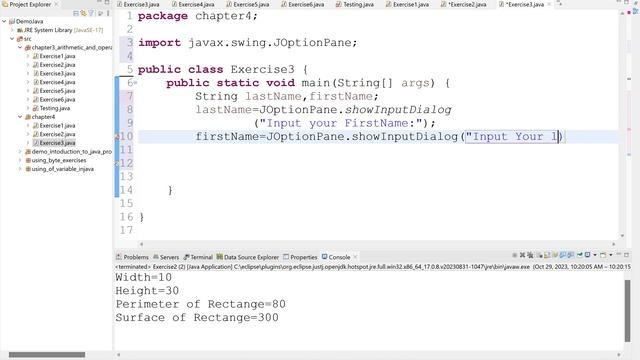Select the DemoJava project icon
640x360 pixels.
(12, 21)
